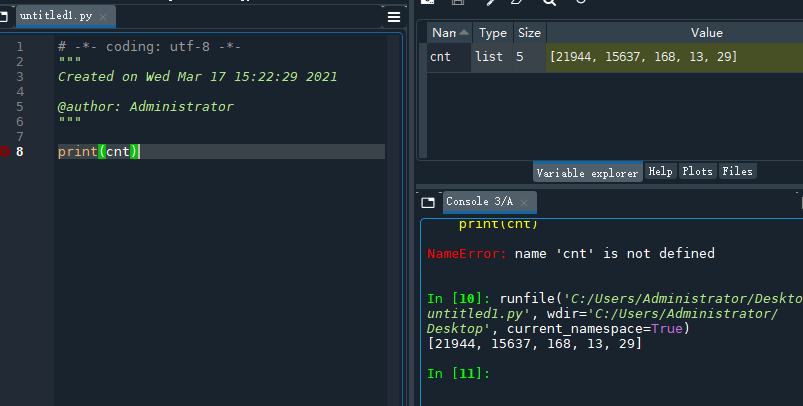Remove the breakpoint marker on line 8
803x406 pixels.
click(x=5, y=151)
